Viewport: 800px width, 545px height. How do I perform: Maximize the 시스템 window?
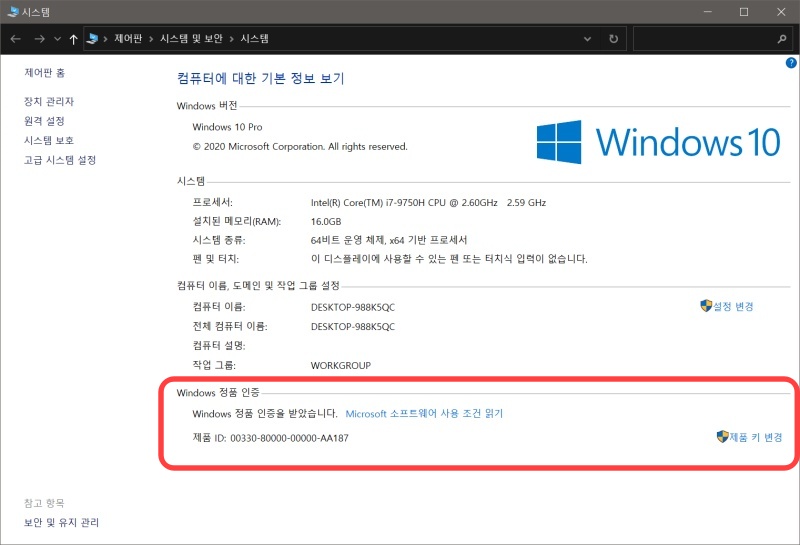click(744, 12)
